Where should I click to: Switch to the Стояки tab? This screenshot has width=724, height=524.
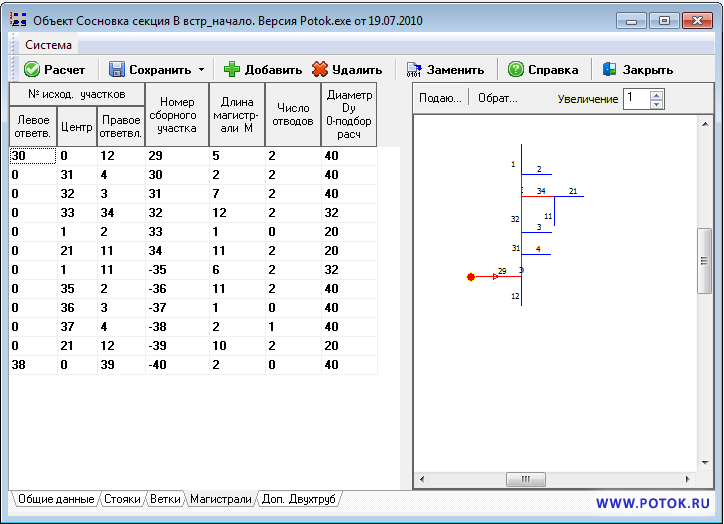[122, 498]
